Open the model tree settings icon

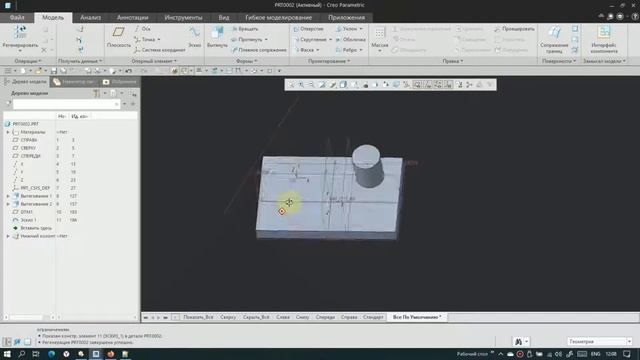point(96,93)
